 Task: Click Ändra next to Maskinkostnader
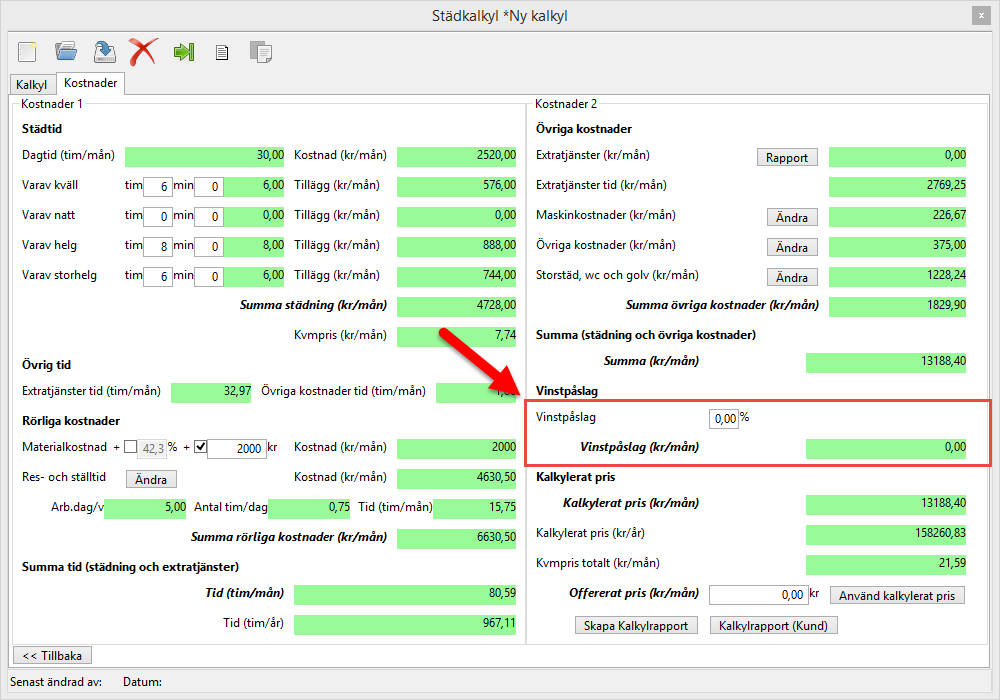pyautogui.click(x=792, y=217)
